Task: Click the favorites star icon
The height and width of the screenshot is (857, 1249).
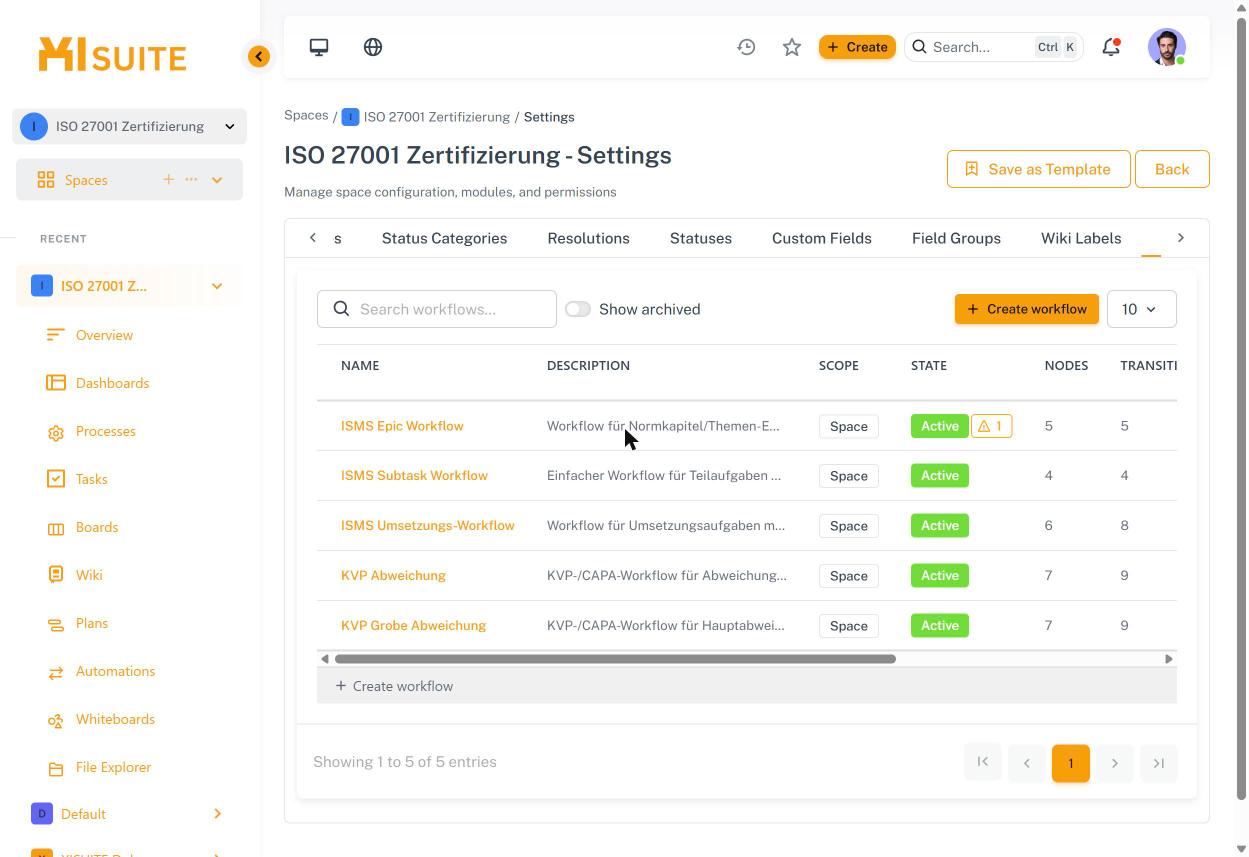Action: click(792, 47)
